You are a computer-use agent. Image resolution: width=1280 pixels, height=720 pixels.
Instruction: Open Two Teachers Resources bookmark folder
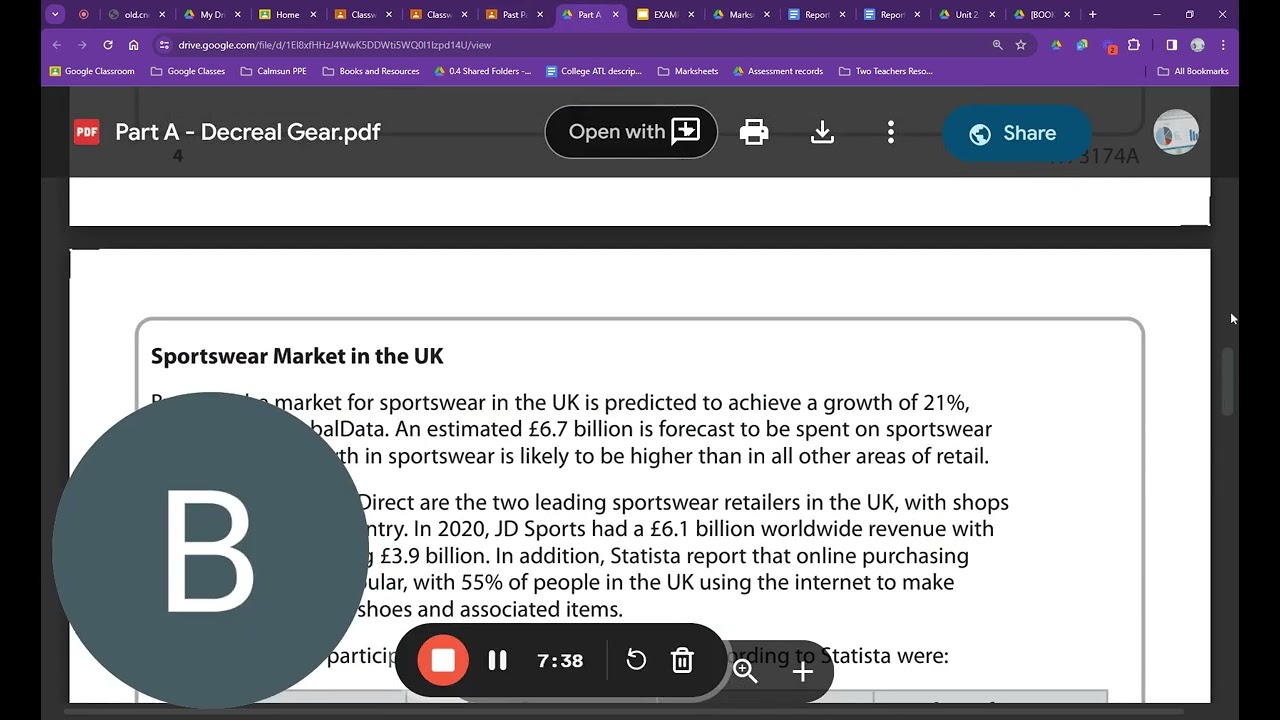click(x=886, y=71)
